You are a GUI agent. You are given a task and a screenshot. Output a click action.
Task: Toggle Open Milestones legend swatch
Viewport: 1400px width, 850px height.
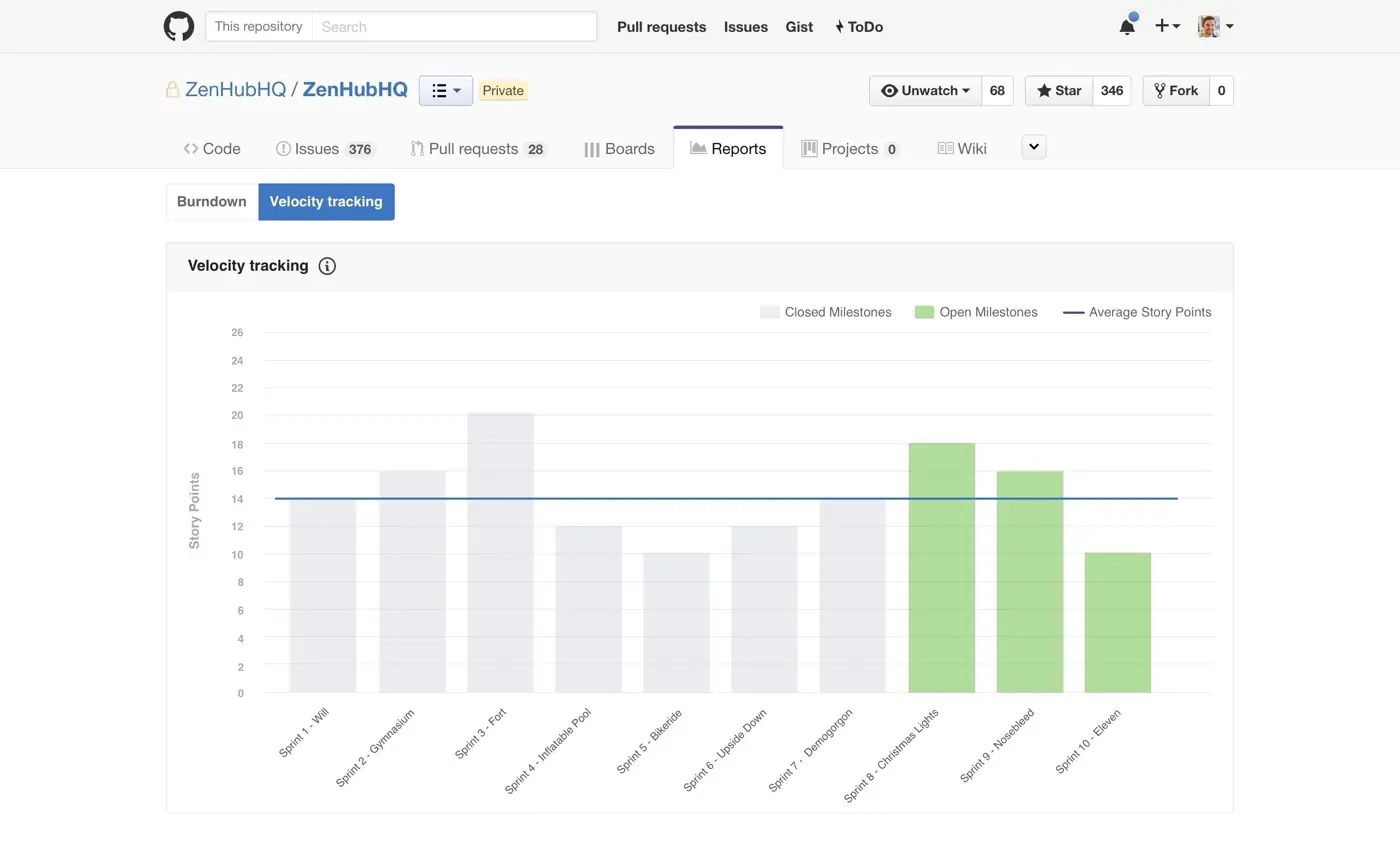pos(924,312)
